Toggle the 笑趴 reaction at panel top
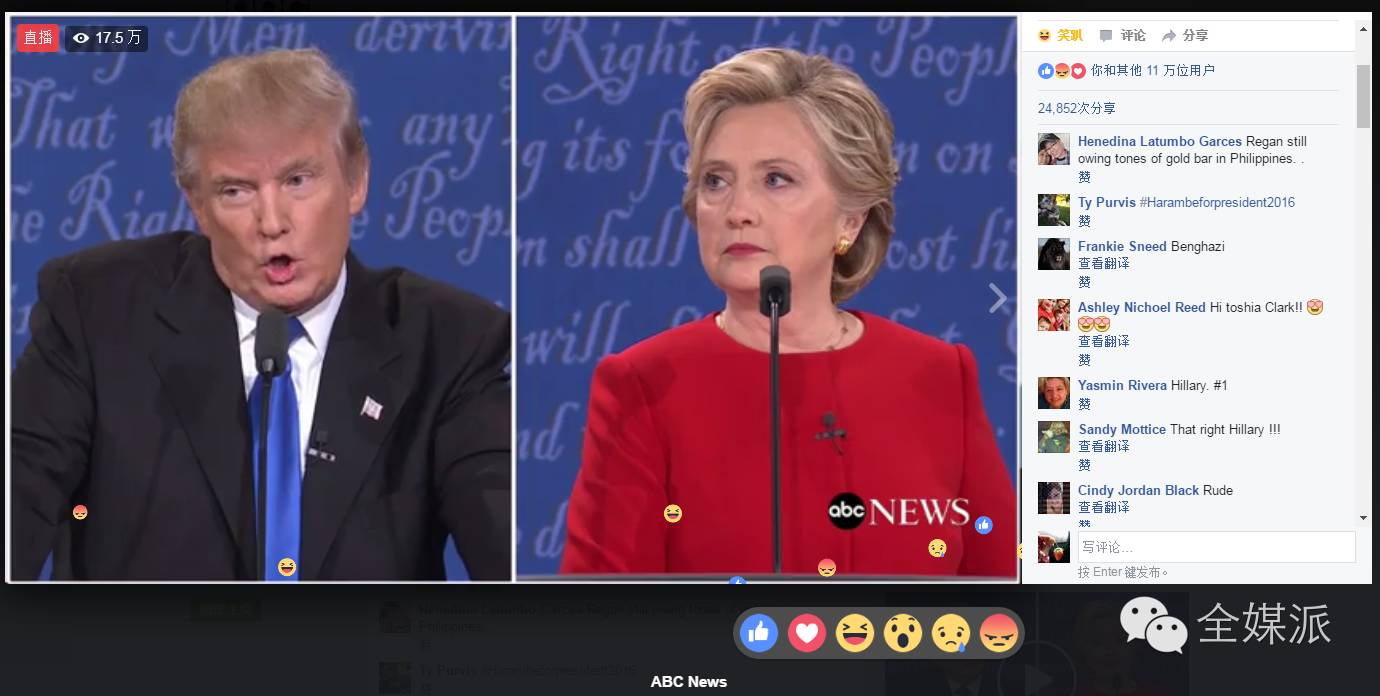 [x=1060, y=35]
